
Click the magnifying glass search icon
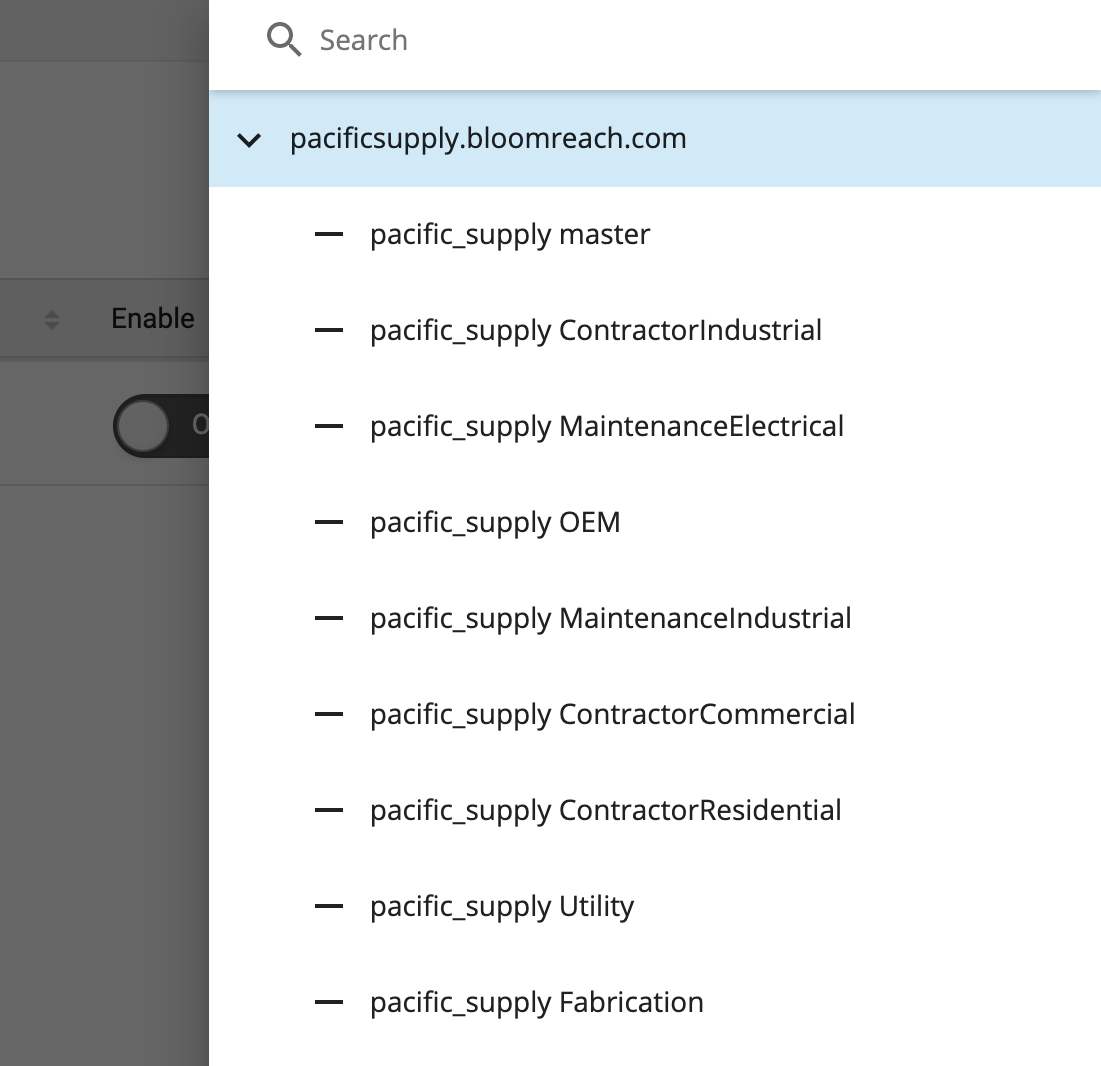pos(284,39)
